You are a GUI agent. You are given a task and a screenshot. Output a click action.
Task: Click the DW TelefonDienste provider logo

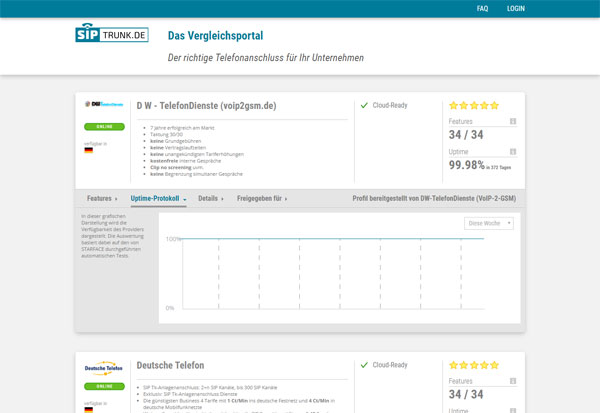point(104,104)
